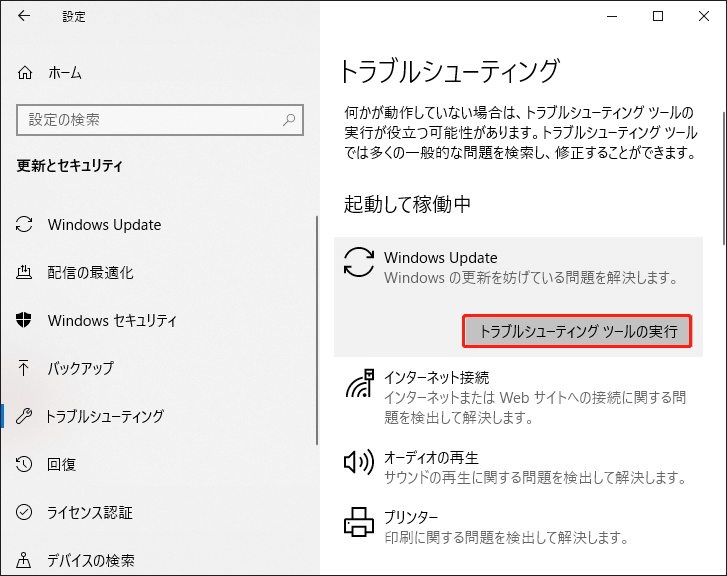Click the トラブルシューティング page heading
The width and height of the screenshot is (727, 576).
click(x=451, y=71)
